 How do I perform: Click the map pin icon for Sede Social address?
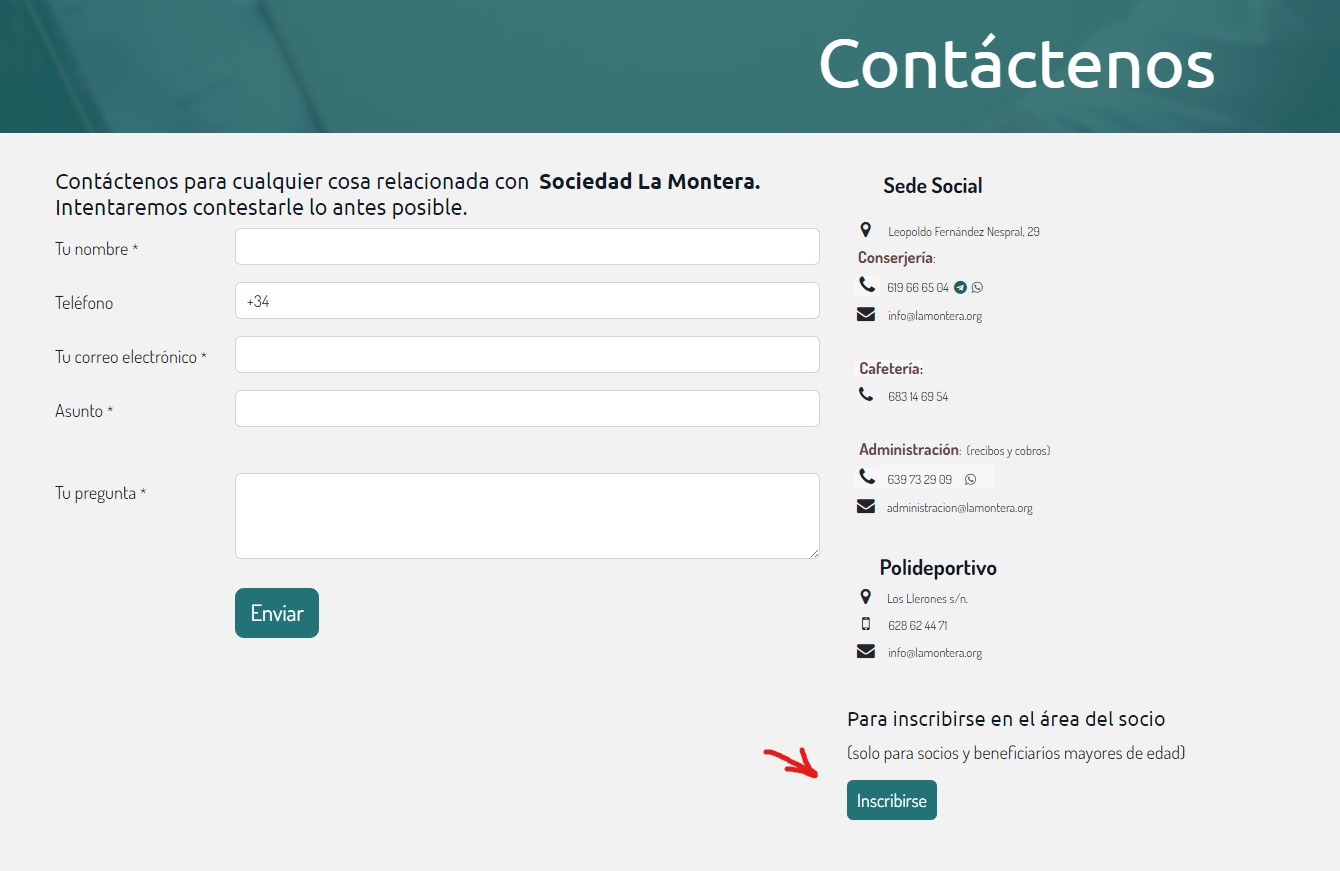[x=866, y=230]
